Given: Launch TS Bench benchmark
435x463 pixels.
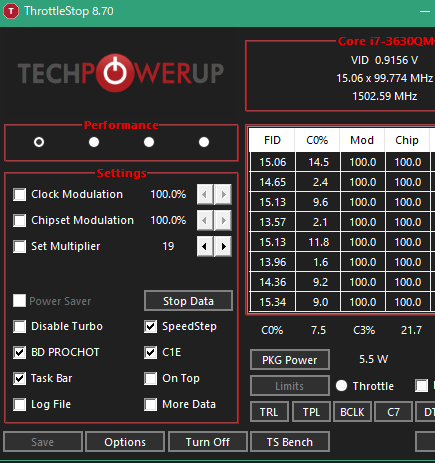Looking at the screenshot, I should click(290, 442).
